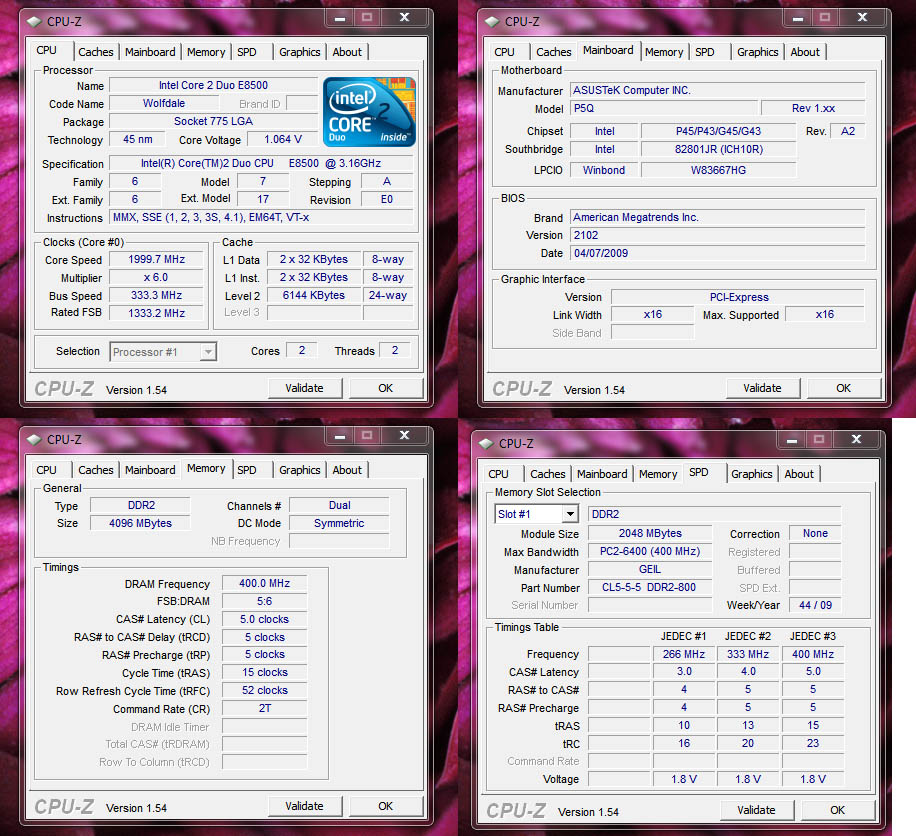Click the Intel Core 2 Duo logo

[x=369, y=112]
